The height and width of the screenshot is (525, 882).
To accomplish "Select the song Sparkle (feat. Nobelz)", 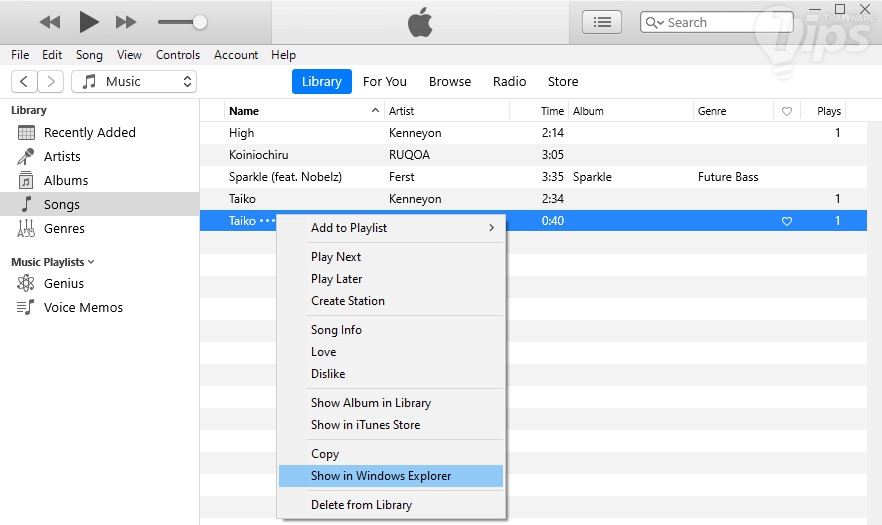I will 533,177.
